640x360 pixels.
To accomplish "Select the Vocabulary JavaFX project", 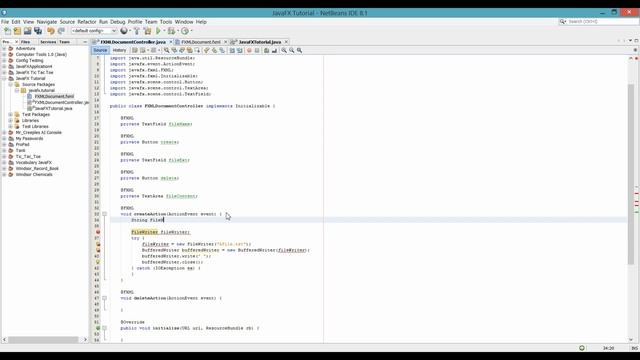I will 33,162.
